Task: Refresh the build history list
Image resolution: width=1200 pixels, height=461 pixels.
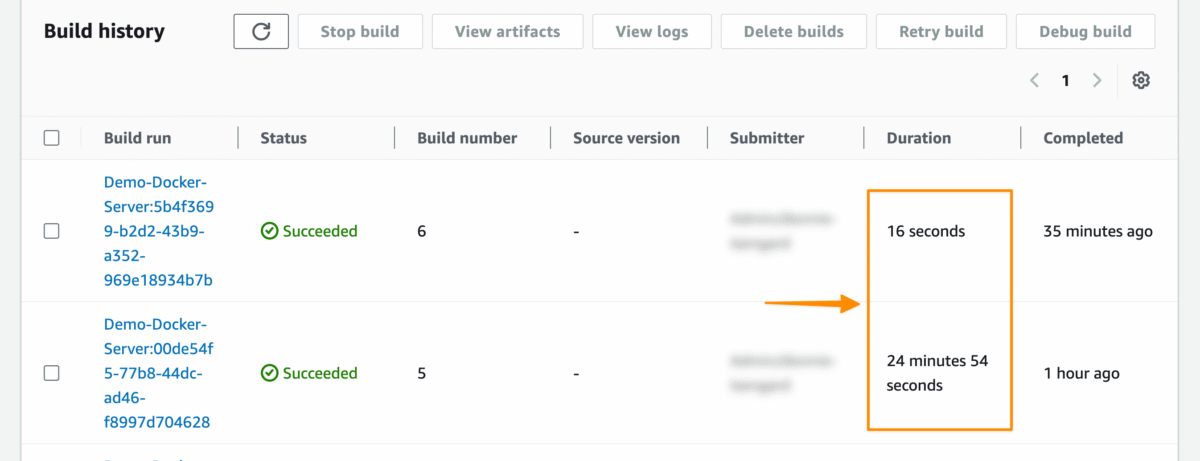Action: pyautogui.click(x=261, y=32)
